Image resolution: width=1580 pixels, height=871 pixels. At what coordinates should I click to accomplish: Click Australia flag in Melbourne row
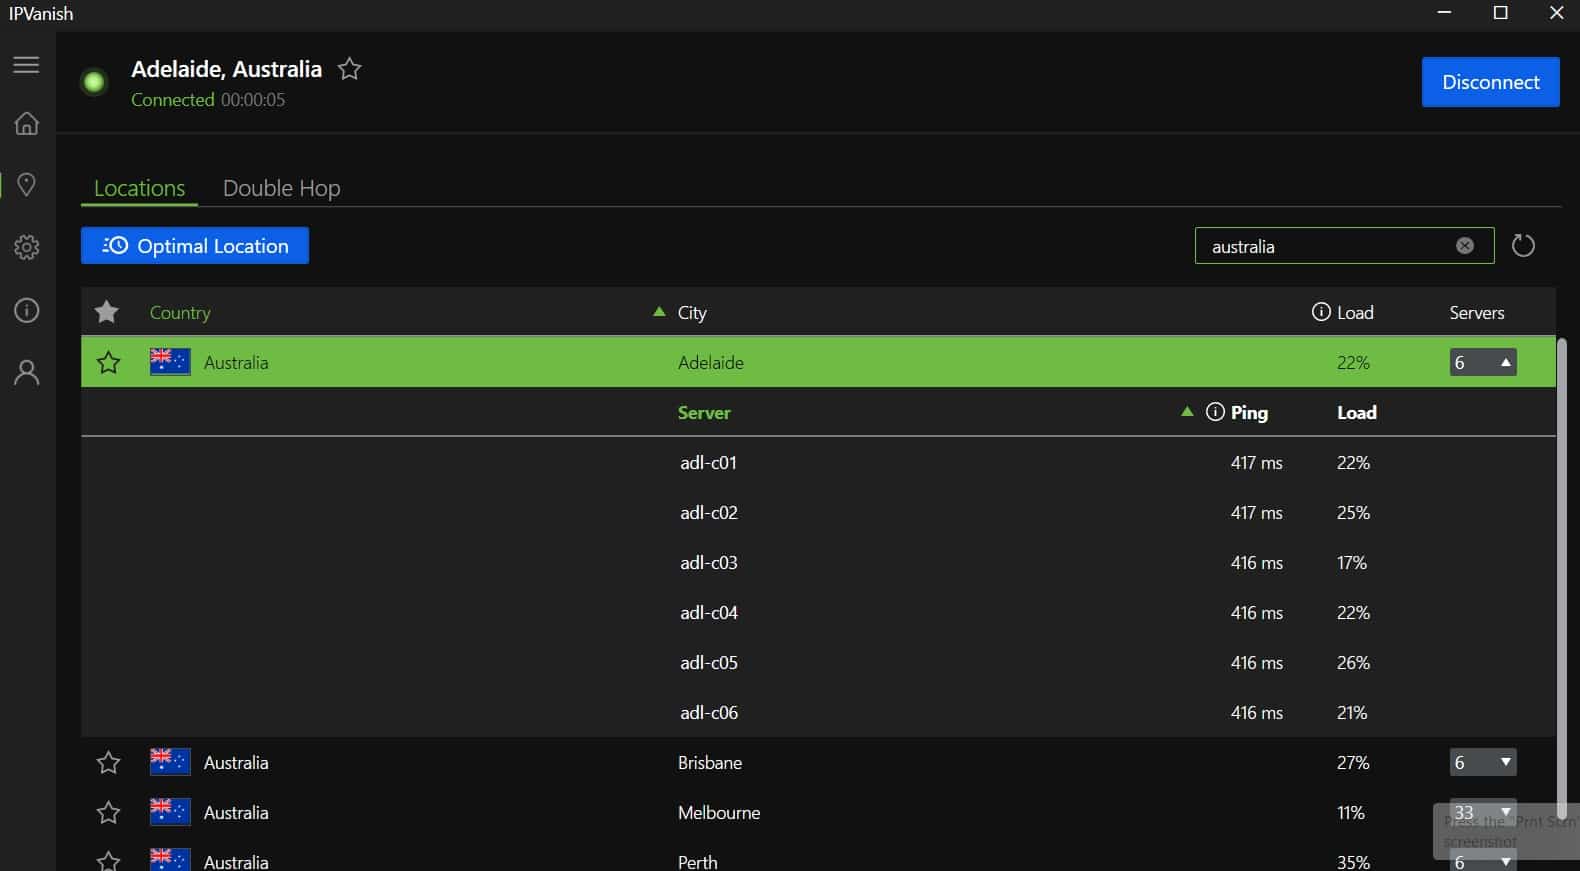[x=170, y=812]
